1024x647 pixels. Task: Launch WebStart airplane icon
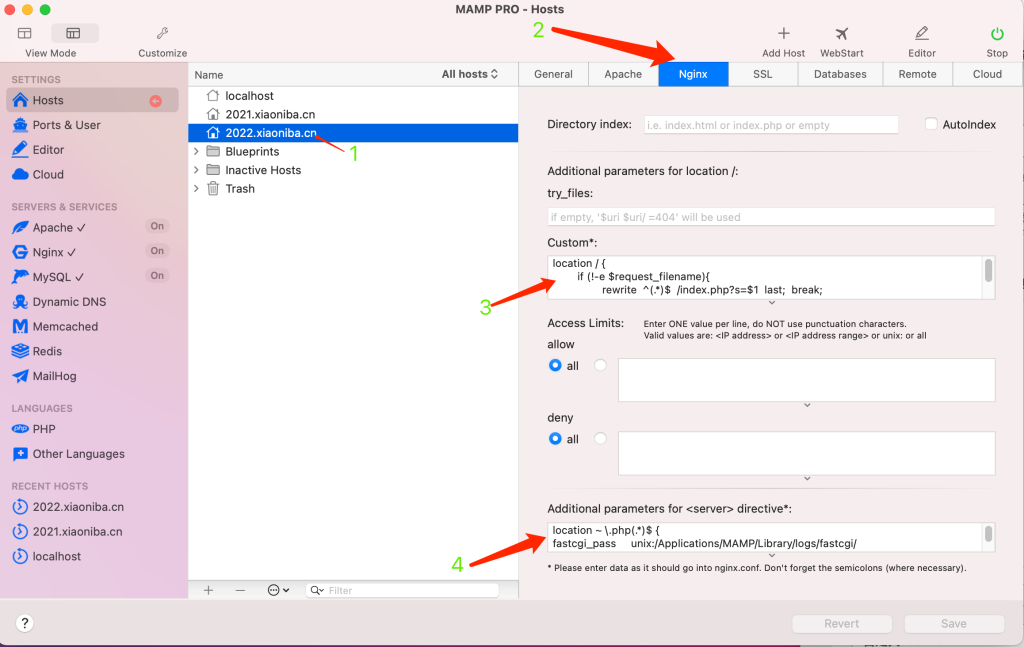[842, 33]
